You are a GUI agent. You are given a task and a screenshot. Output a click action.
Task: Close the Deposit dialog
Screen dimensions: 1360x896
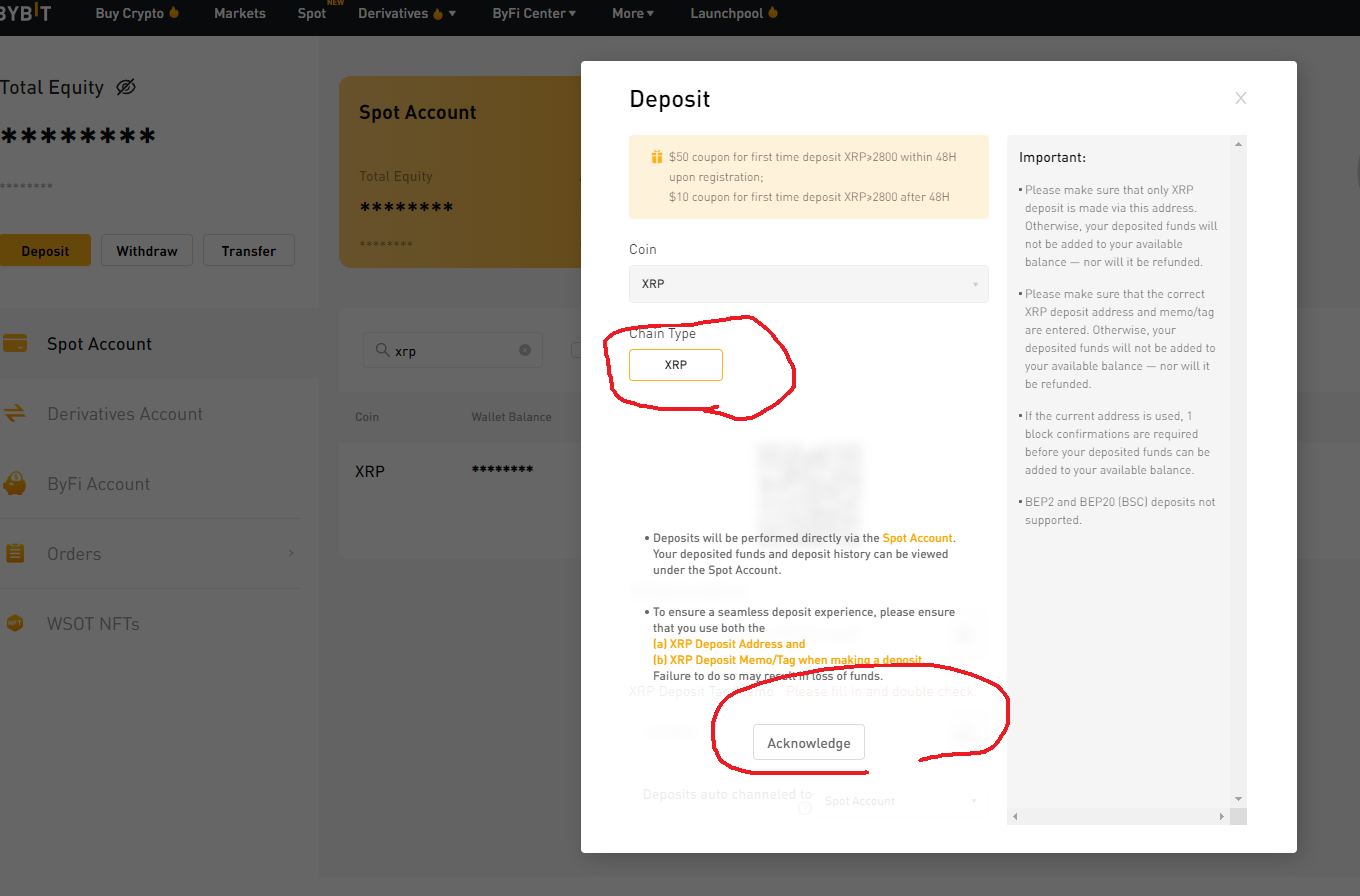click(x=1241, y=98)
